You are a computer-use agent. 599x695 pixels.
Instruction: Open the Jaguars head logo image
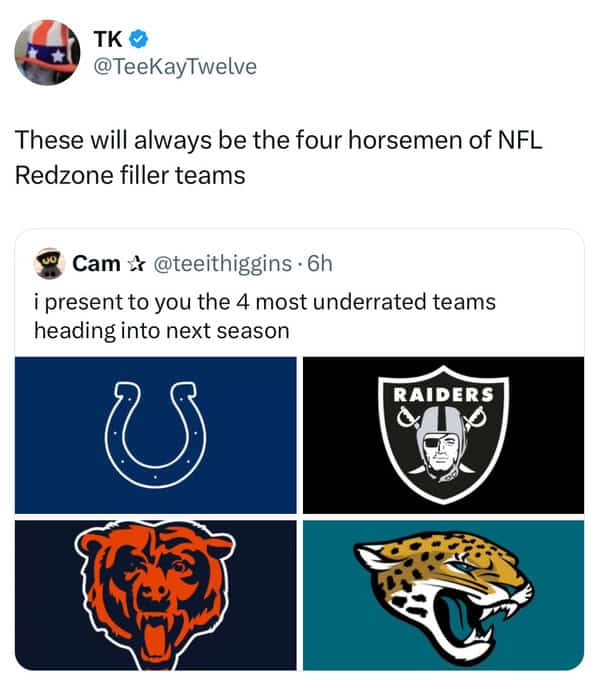click(x=443, y=595)
